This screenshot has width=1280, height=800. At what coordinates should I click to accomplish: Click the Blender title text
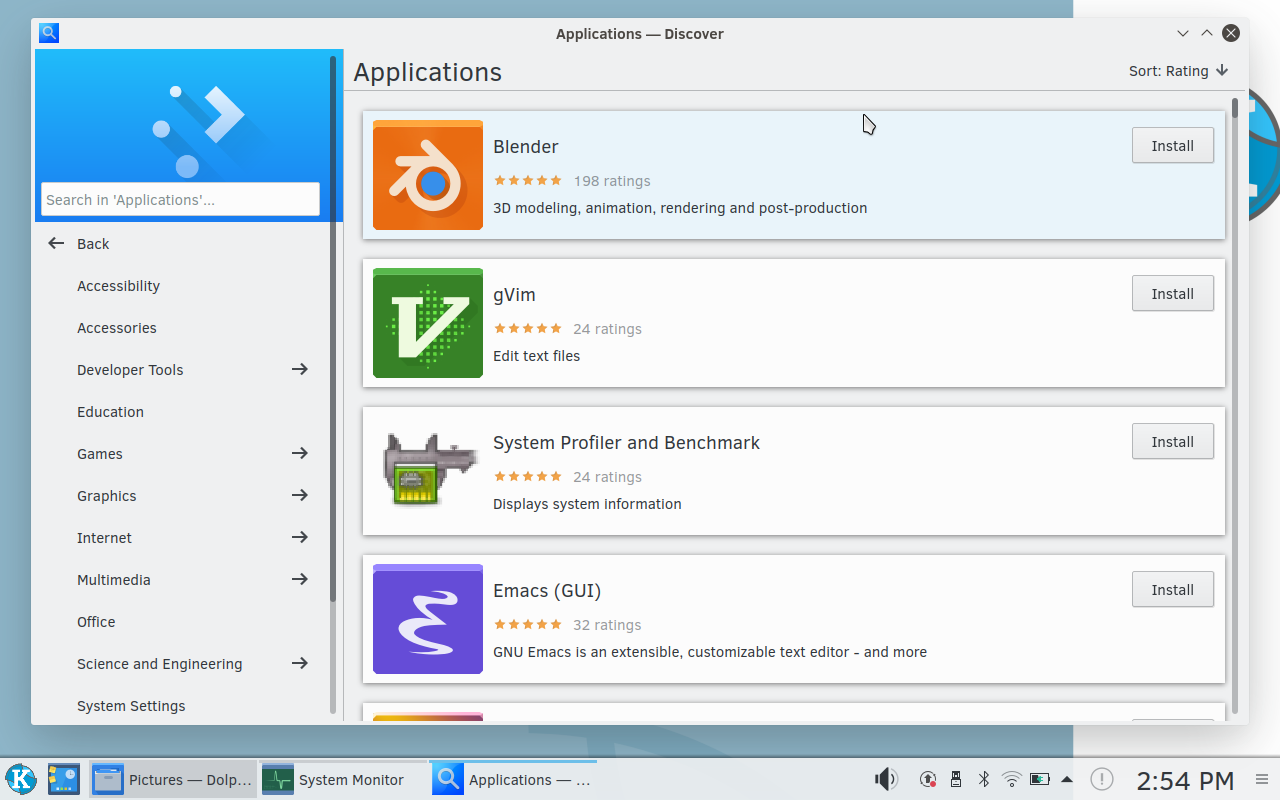[x=525, y=147]
